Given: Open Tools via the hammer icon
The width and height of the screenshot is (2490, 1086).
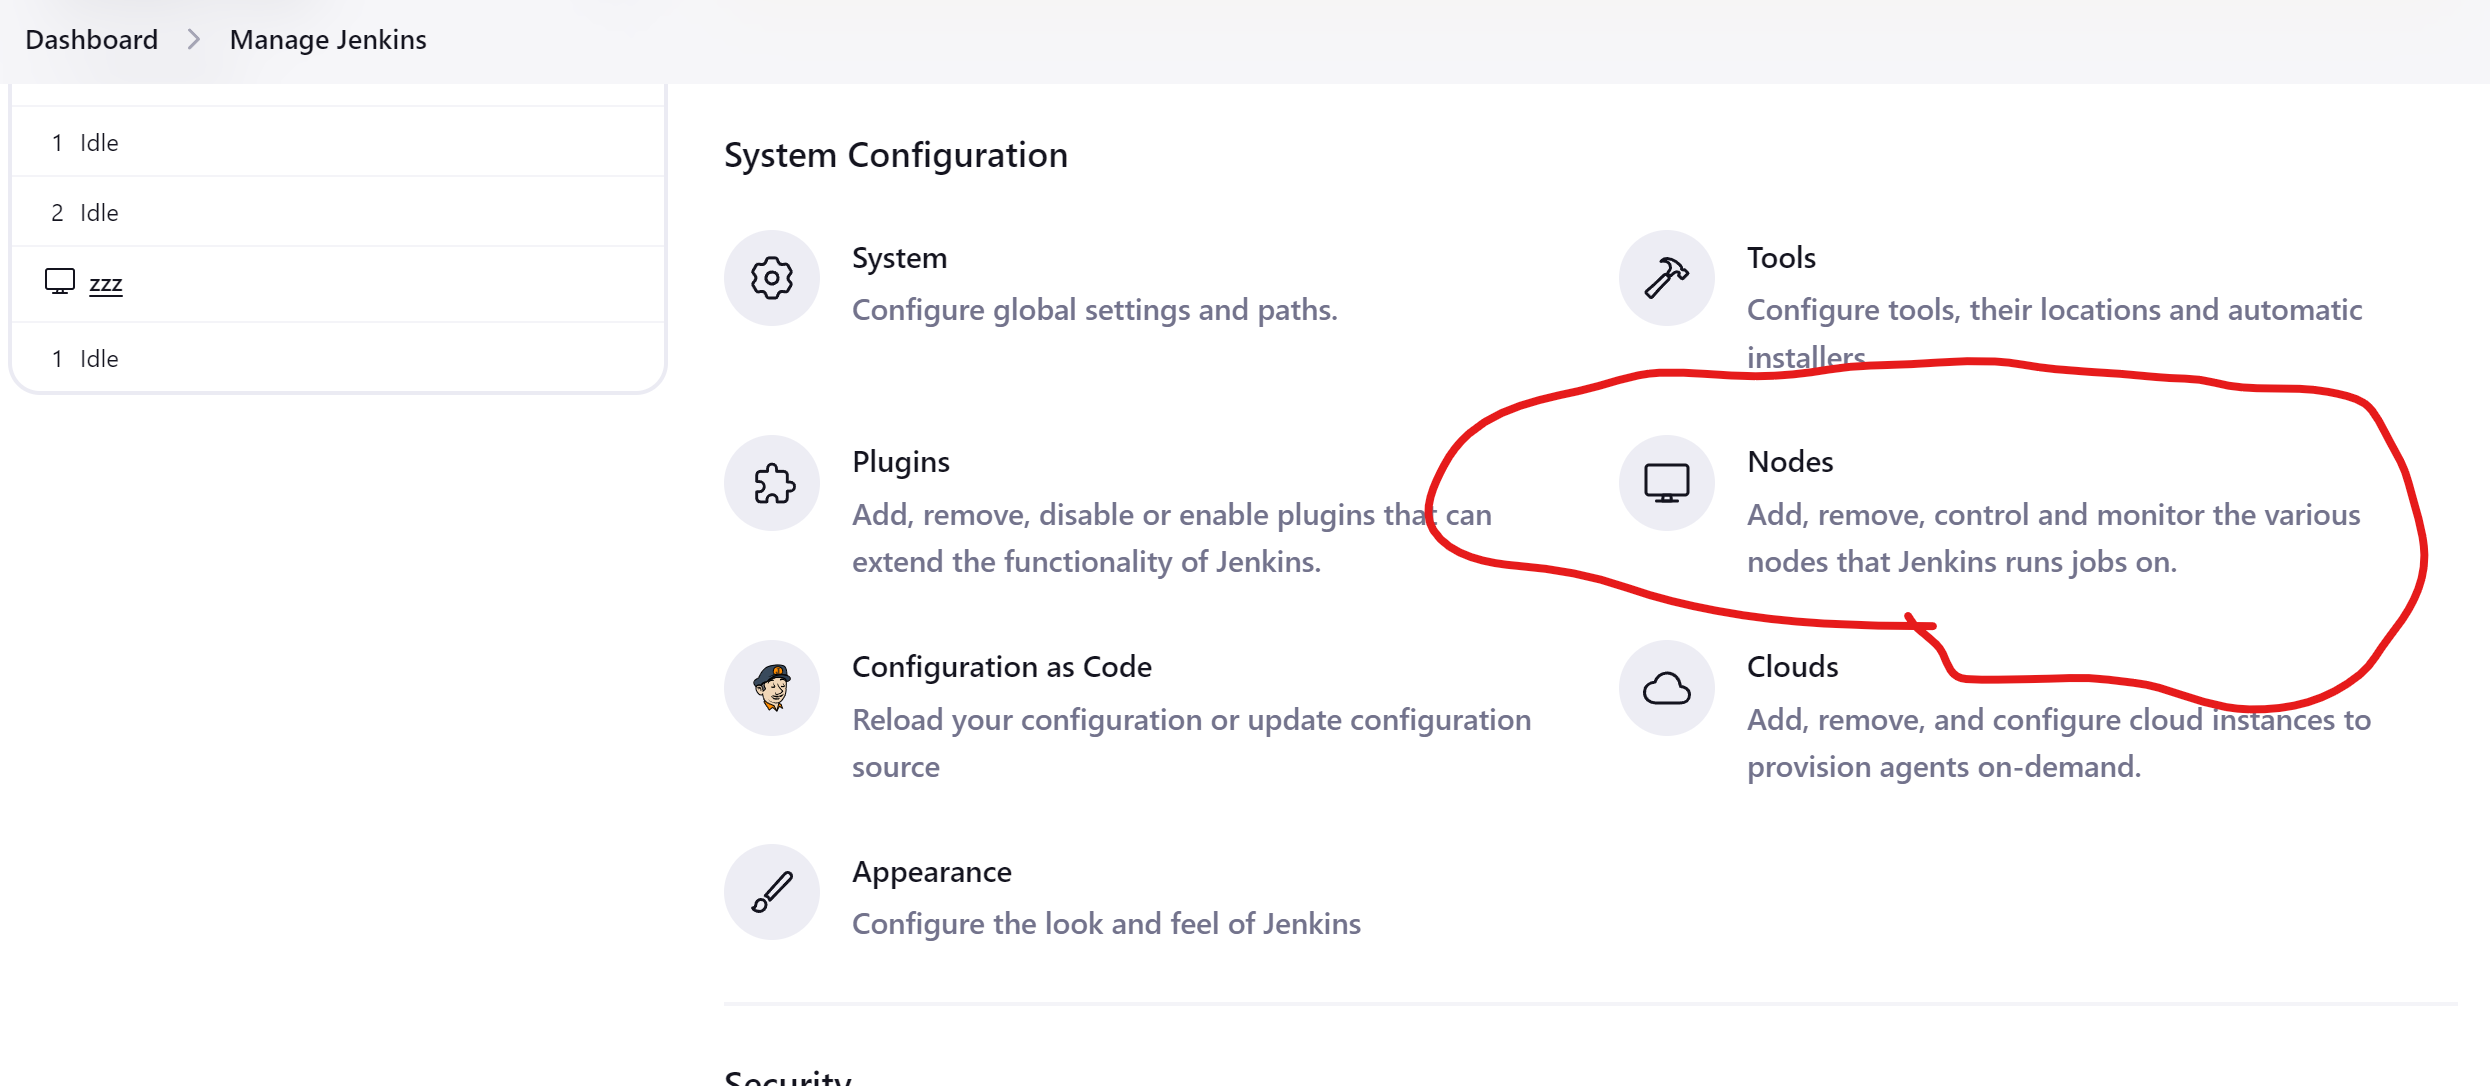Looking at the screenshot, I should [1666, 278].
